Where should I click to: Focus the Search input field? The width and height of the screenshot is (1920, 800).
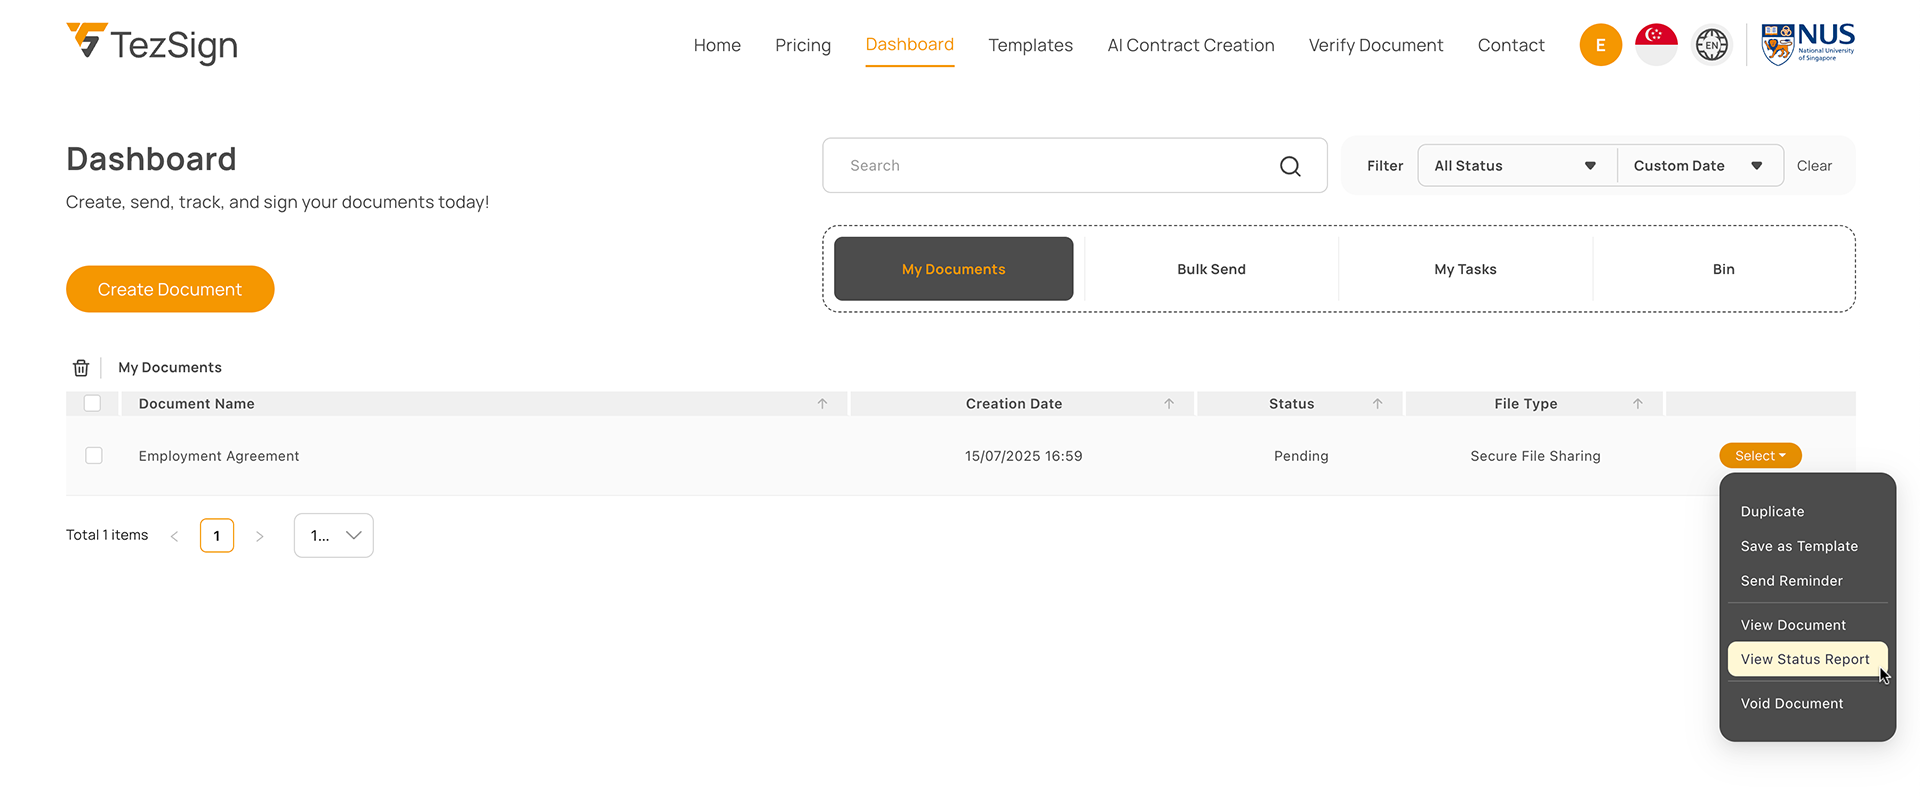tap(1050, 166)
